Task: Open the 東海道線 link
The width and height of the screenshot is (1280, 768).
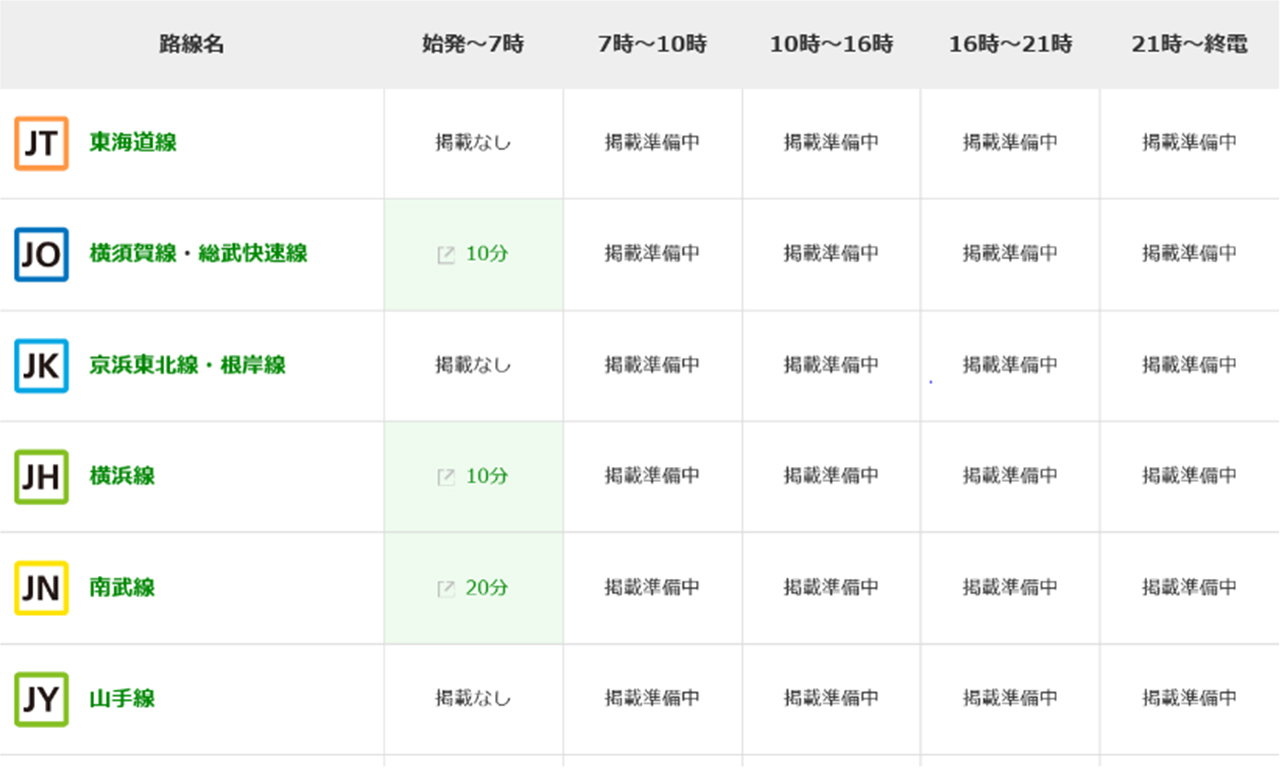Action: [133, 143]
